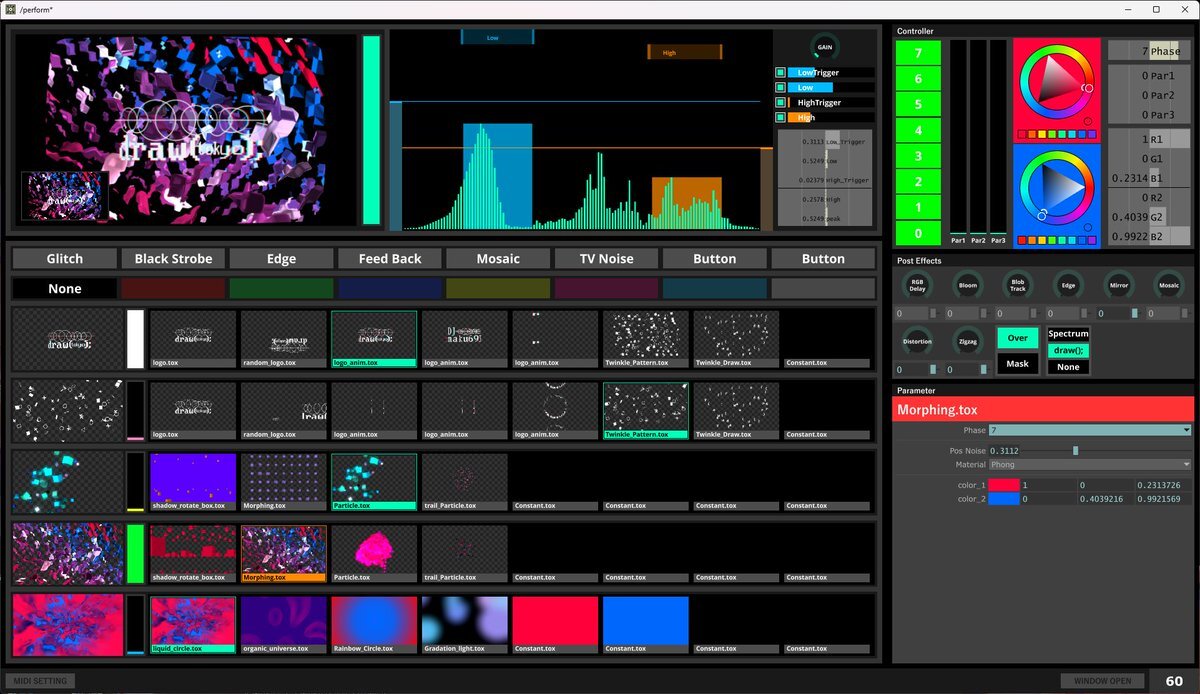Click the GAIN knob
Screen dimensions: 1200x694
coord(825,47)
